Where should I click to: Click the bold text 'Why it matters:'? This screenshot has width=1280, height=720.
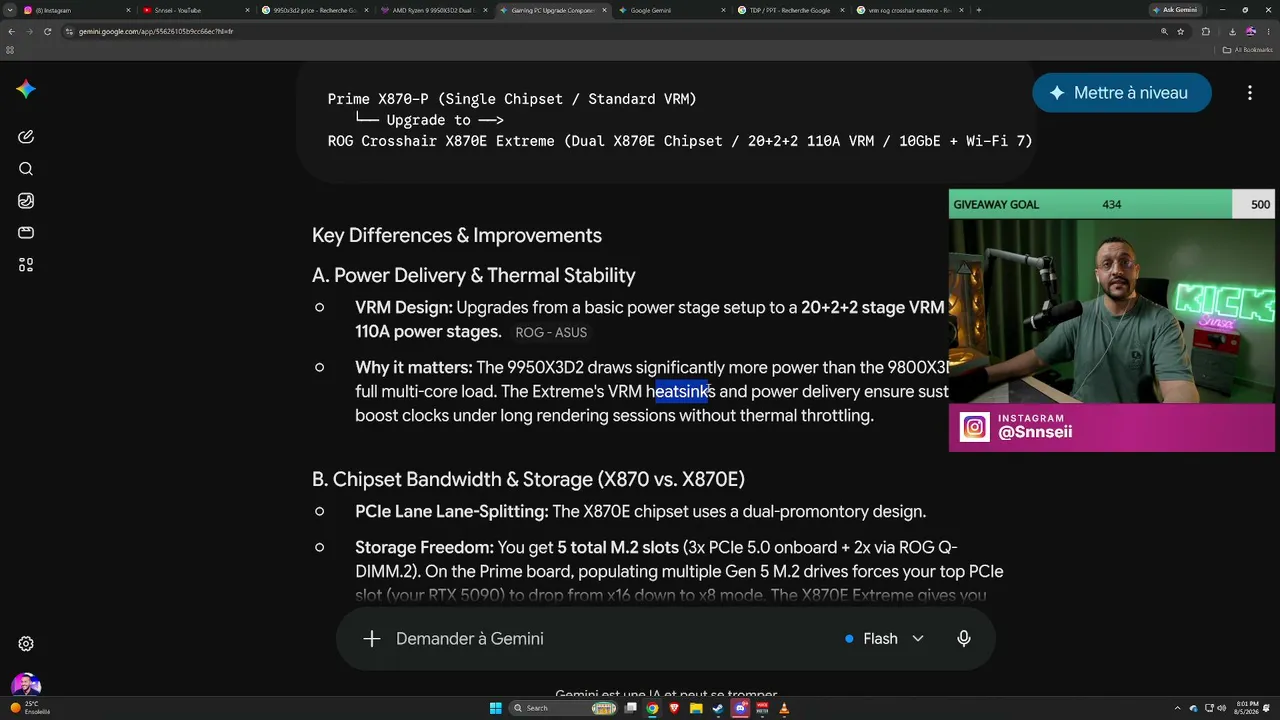(x=414, y=368)
